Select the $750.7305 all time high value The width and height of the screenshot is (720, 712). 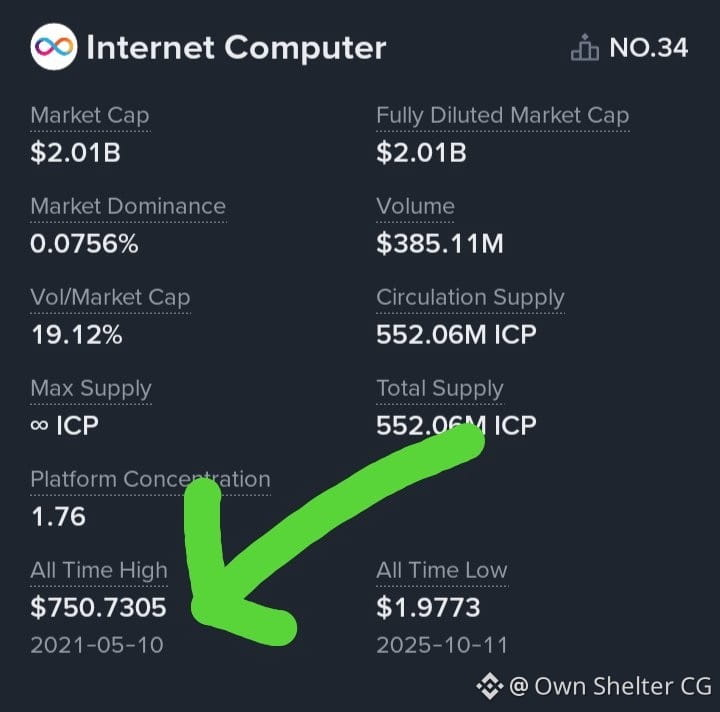point(98,607)
